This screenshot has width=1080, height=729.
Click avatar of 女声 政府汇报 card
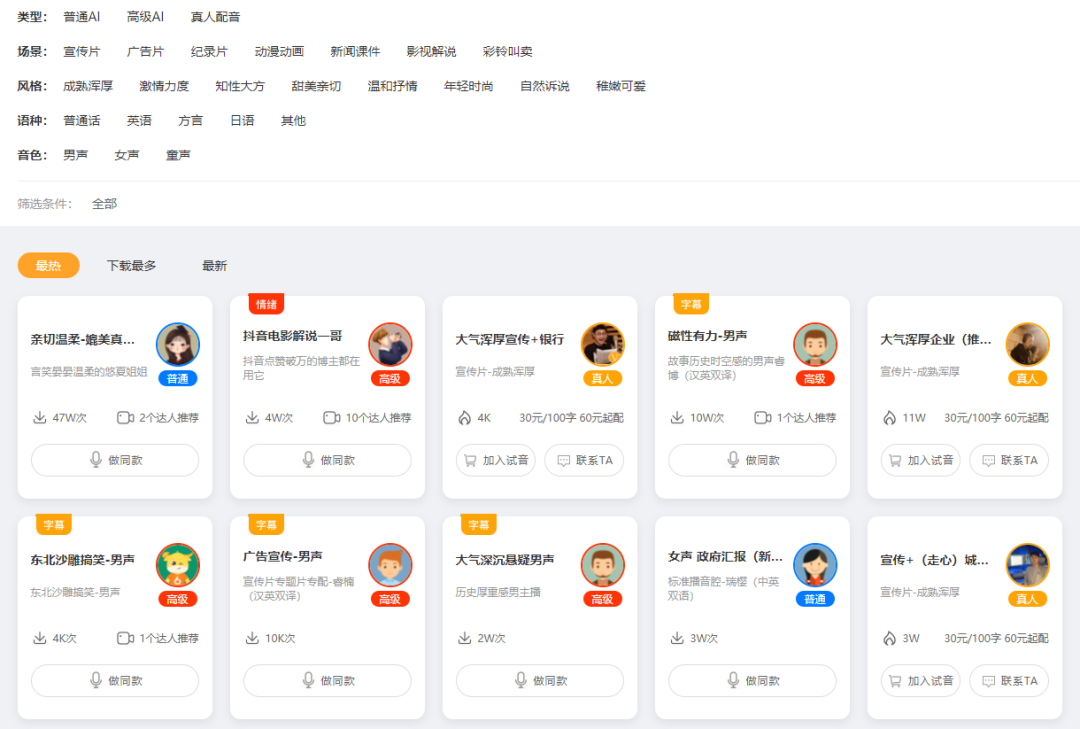click(815, 565)
